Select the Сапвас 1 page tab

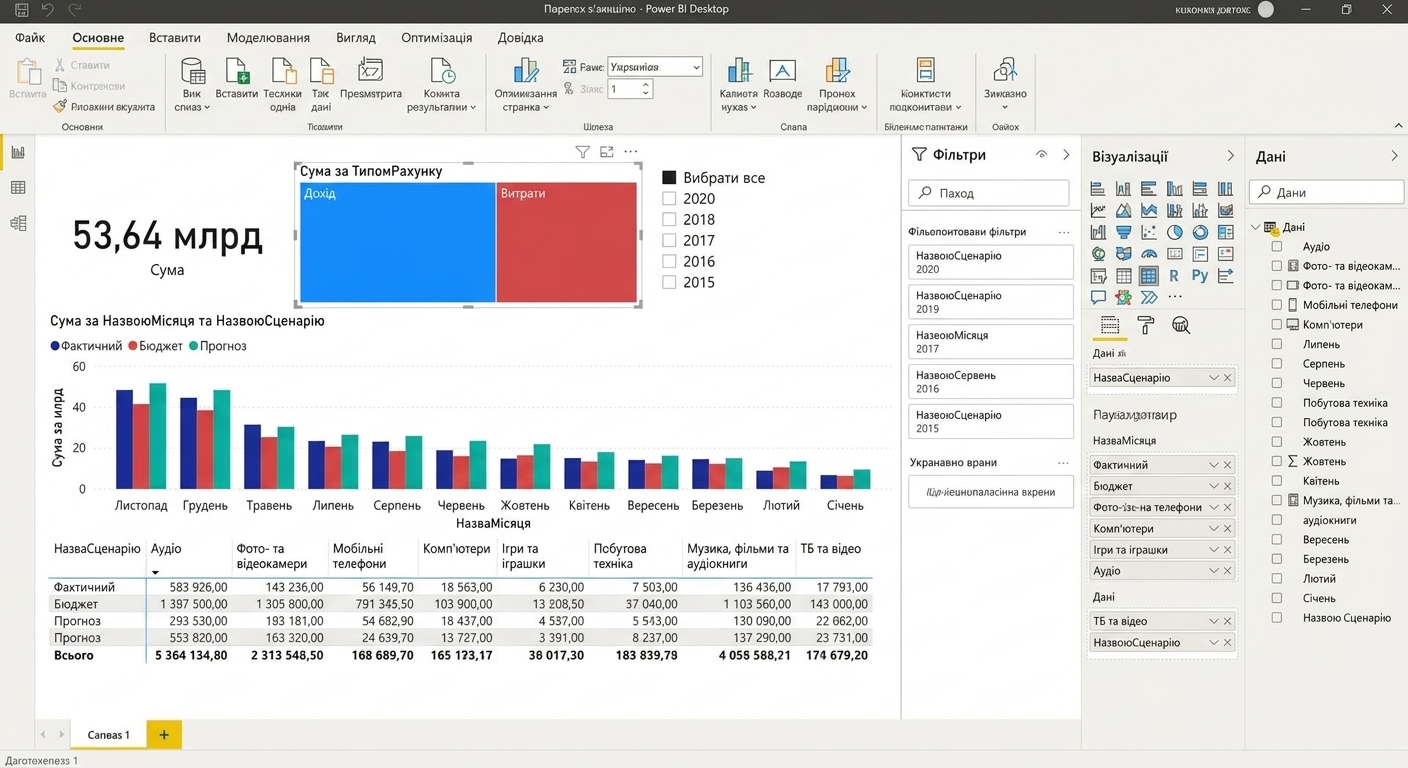coord(108,735)
